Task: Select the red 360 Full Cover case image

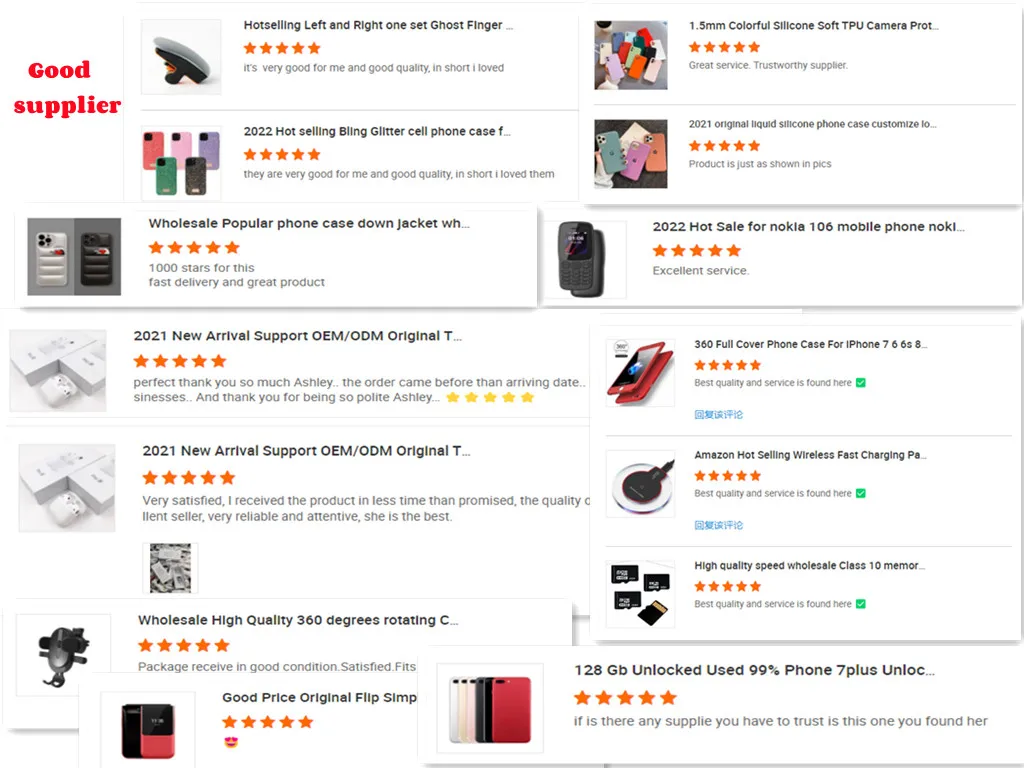Action: [640, 373]
